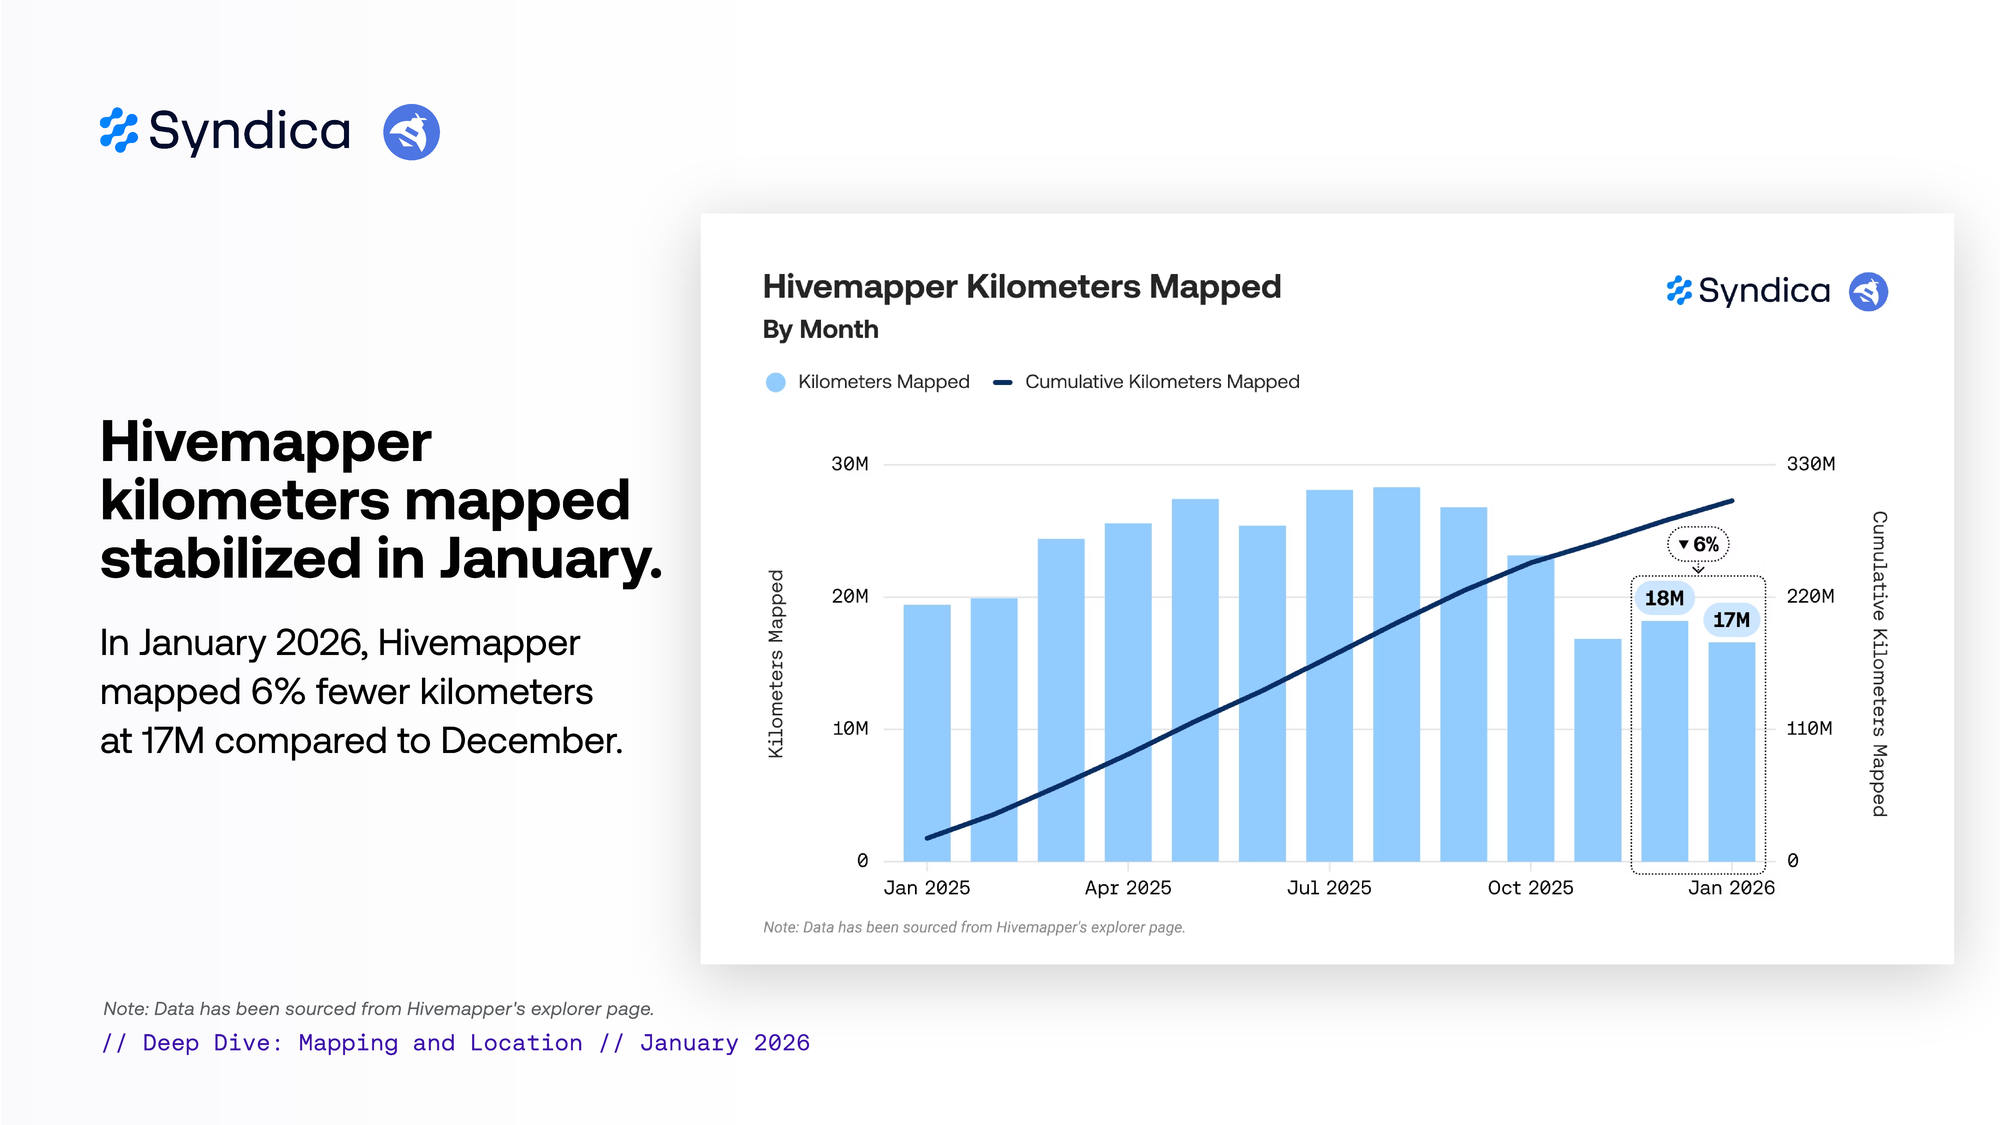
Task: Click the Syndica logo at top left
Action: pyautogui.click(x=226, y=131)
